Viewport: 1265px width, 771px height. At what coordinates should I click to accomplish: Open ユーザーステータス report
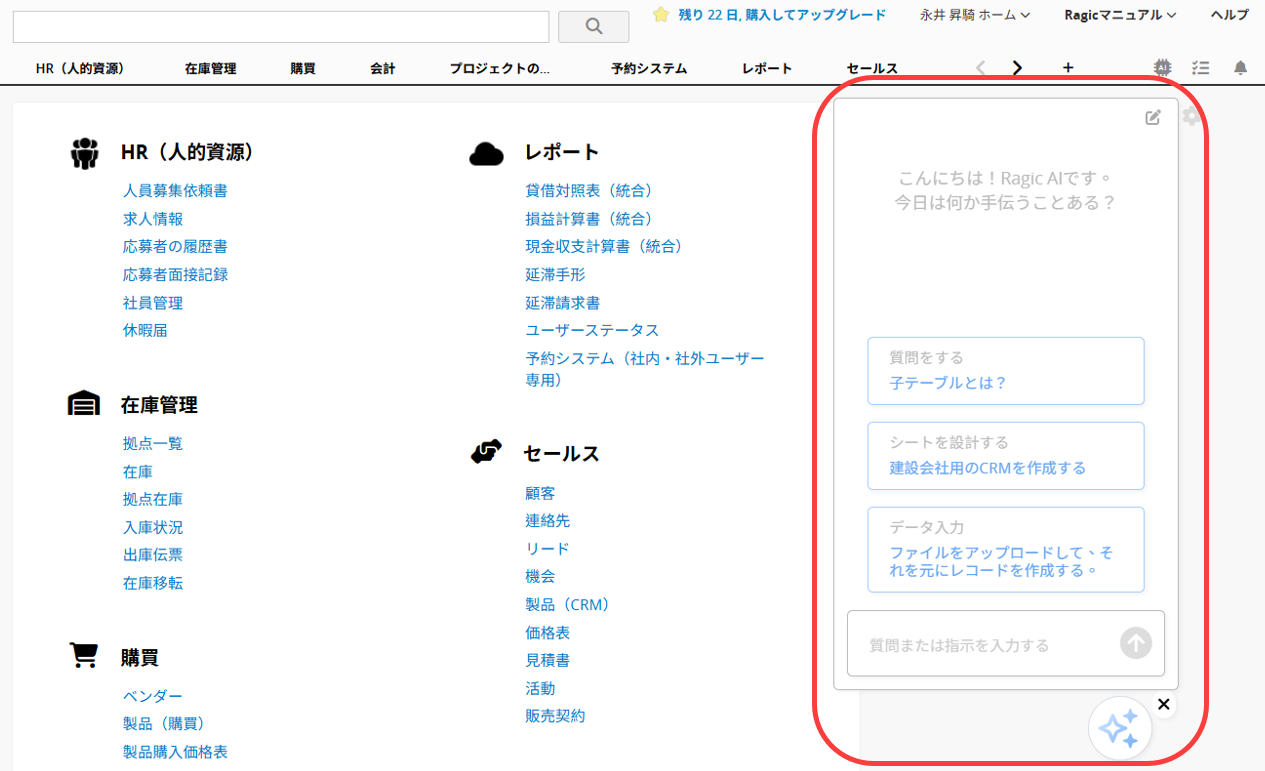pyautogui.click(x=592, y=330)
